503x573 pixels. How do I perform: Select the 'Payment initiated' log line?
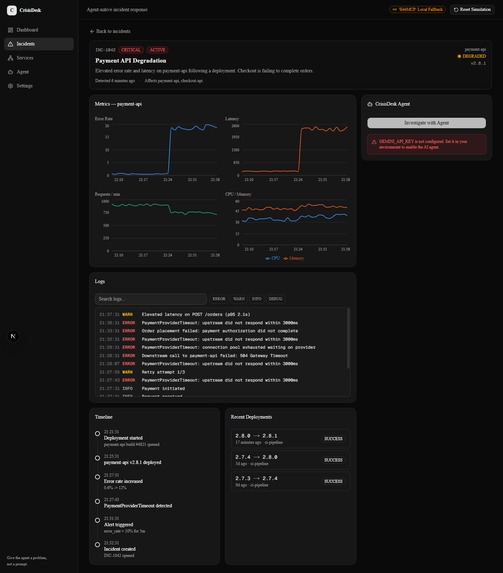coord(221,388)
